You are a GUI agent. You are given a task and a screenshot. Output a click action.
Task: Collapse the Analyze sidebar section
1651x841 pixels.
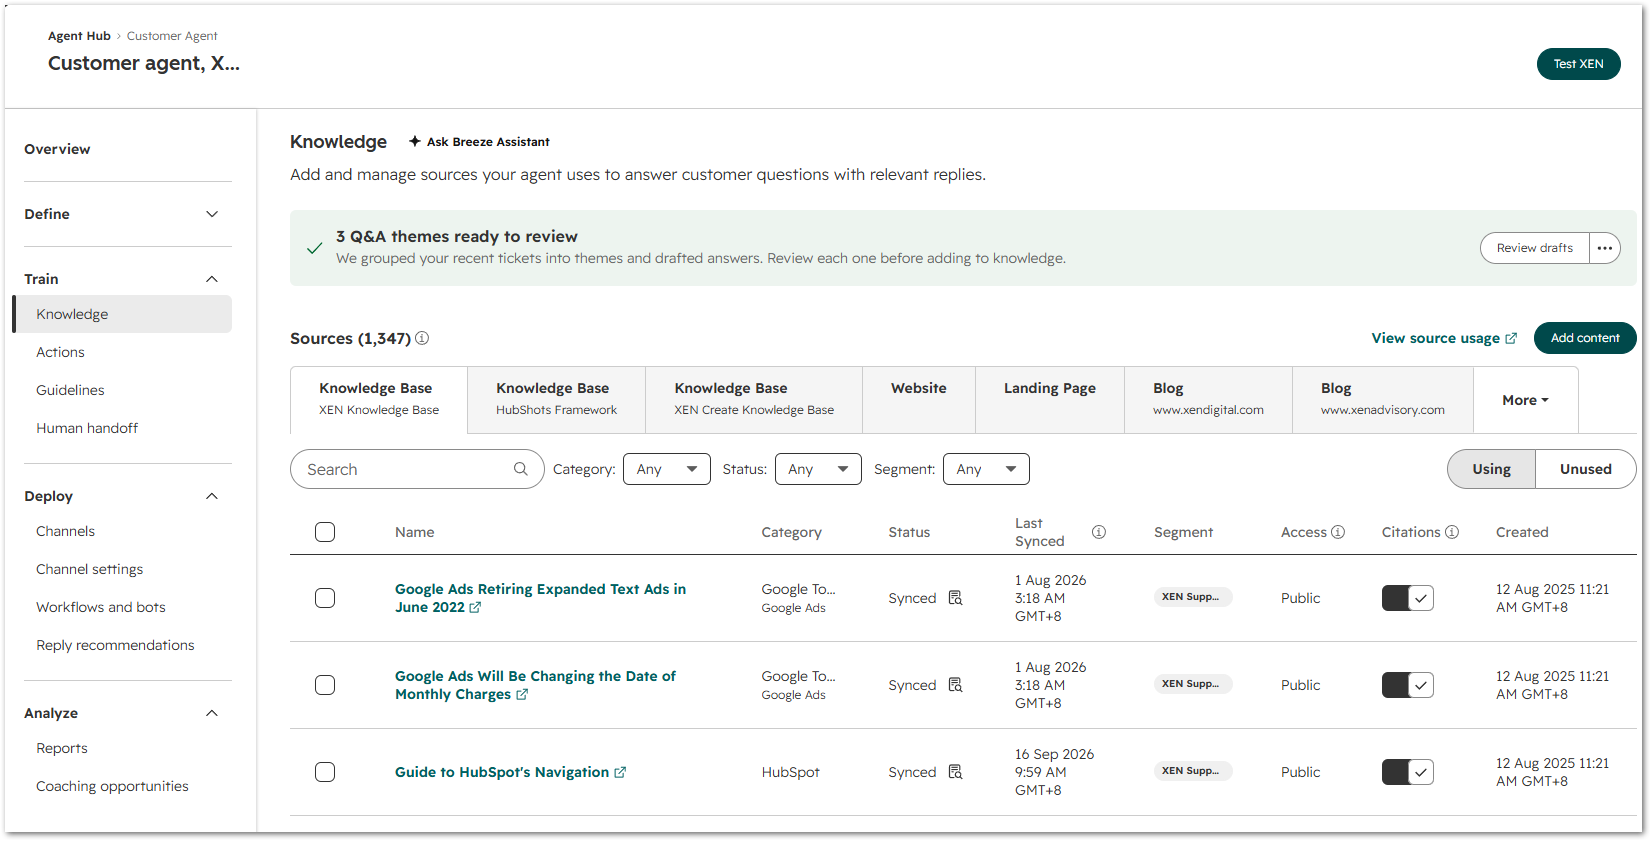click(212, 713)
